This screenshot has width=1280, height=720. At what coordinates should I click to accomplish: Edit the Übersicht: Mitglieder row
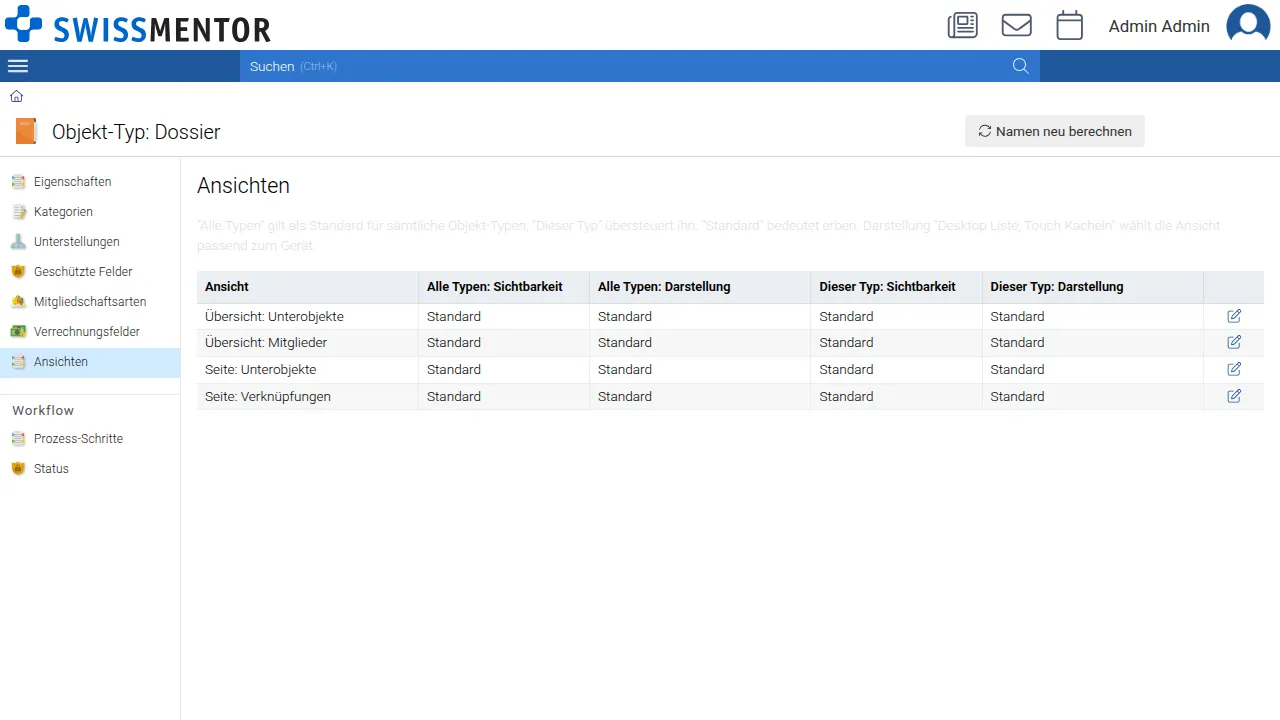(x=1234, y=342)
